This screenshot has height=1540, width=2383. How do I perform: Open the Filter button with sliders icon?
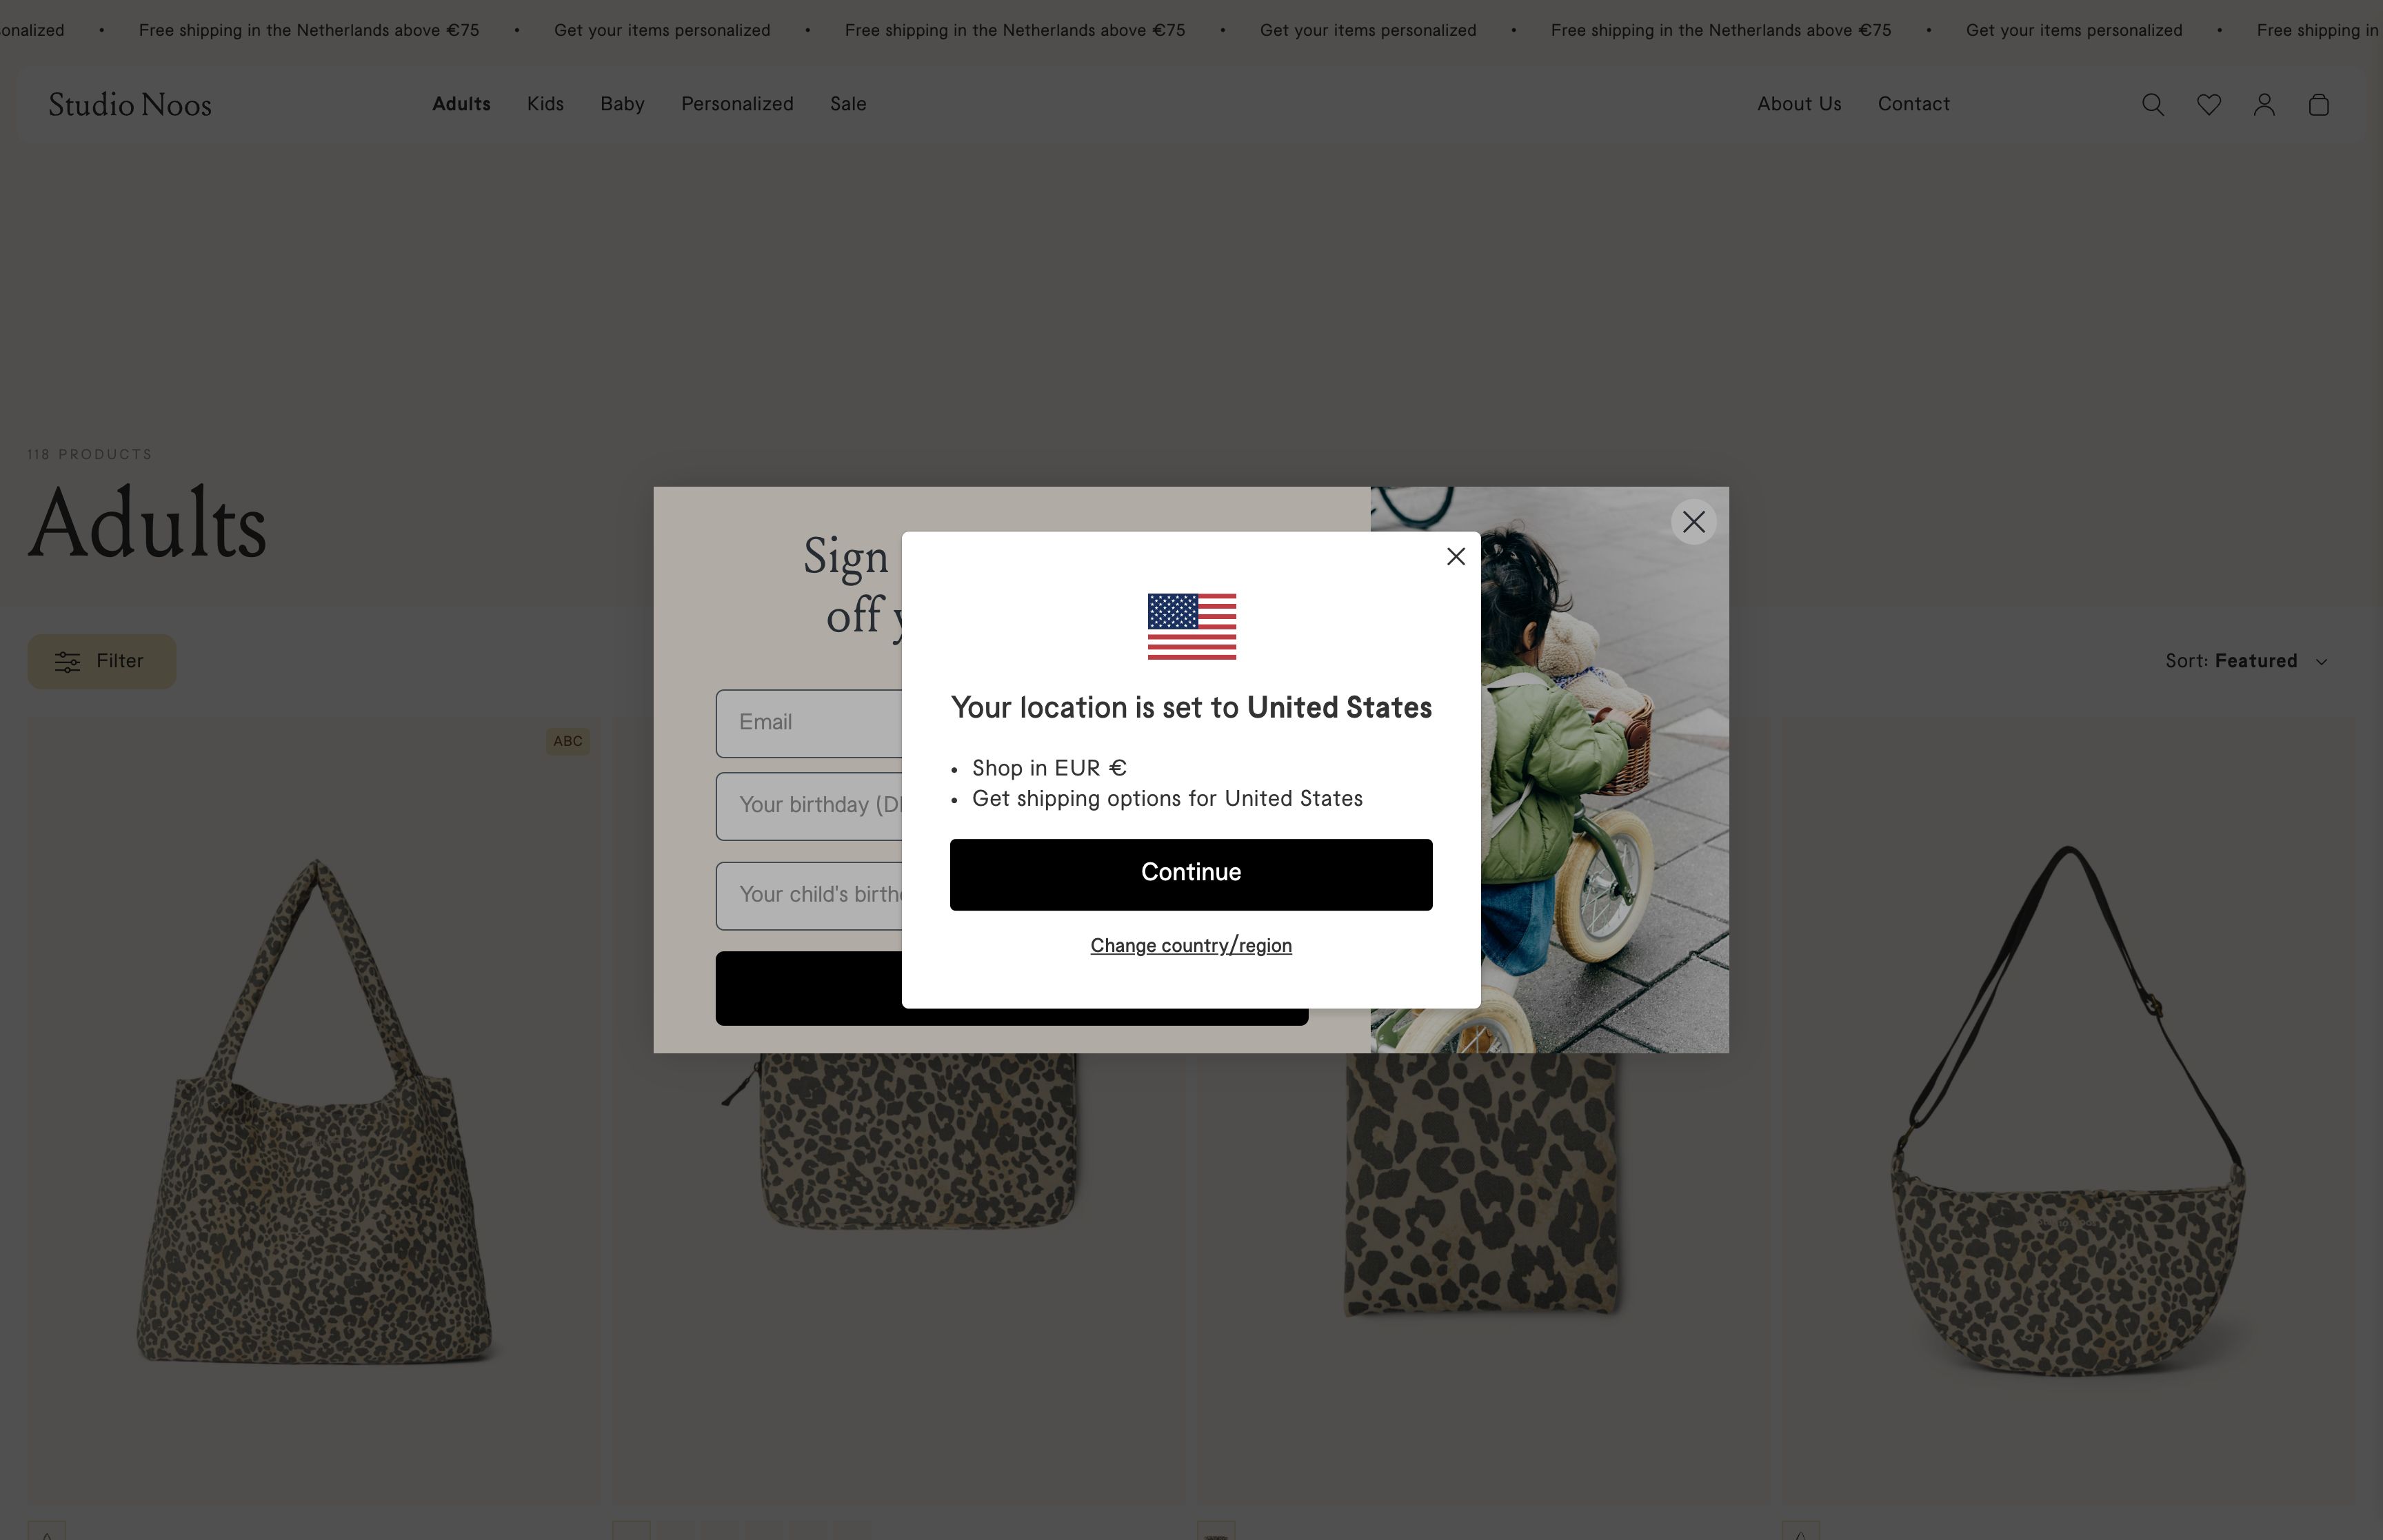click(x=101, y=661)
